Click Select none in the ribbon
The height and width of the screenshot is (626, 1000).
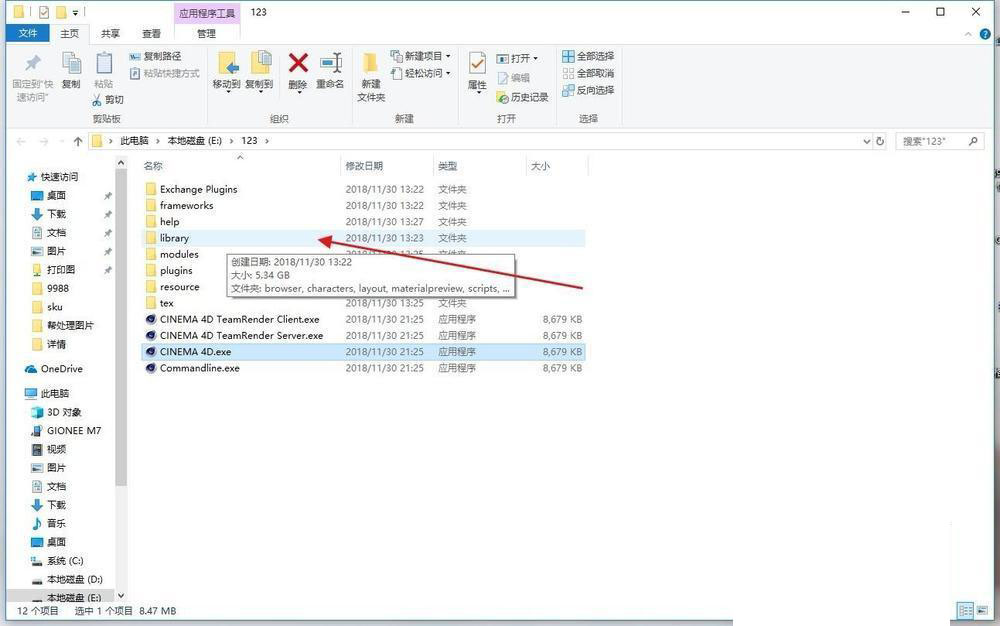click(x=588, y=73)
